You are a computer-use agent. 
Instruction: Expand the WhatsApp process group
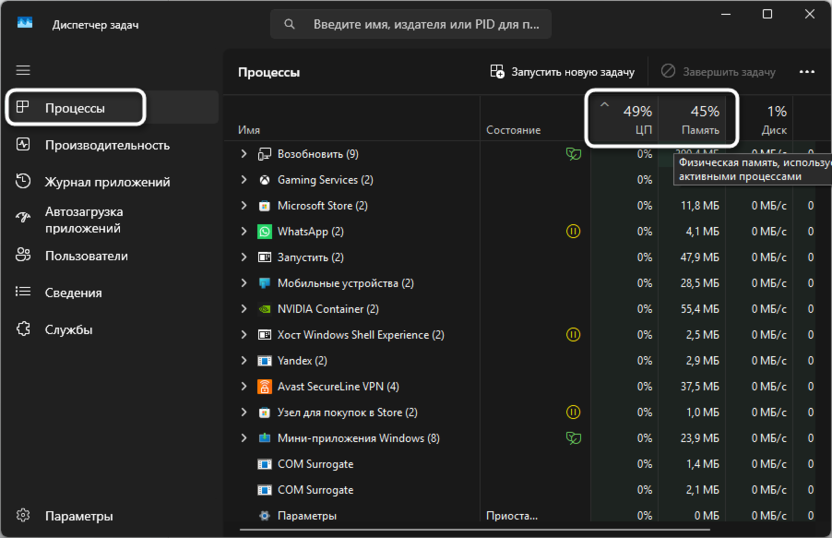pos(244,232)
